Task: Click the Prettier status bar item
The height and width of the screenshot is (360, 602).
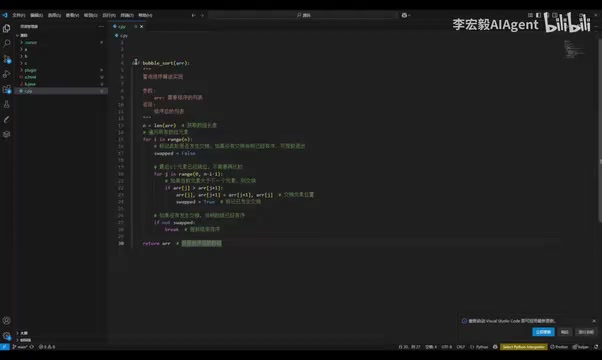Action: 559,347
